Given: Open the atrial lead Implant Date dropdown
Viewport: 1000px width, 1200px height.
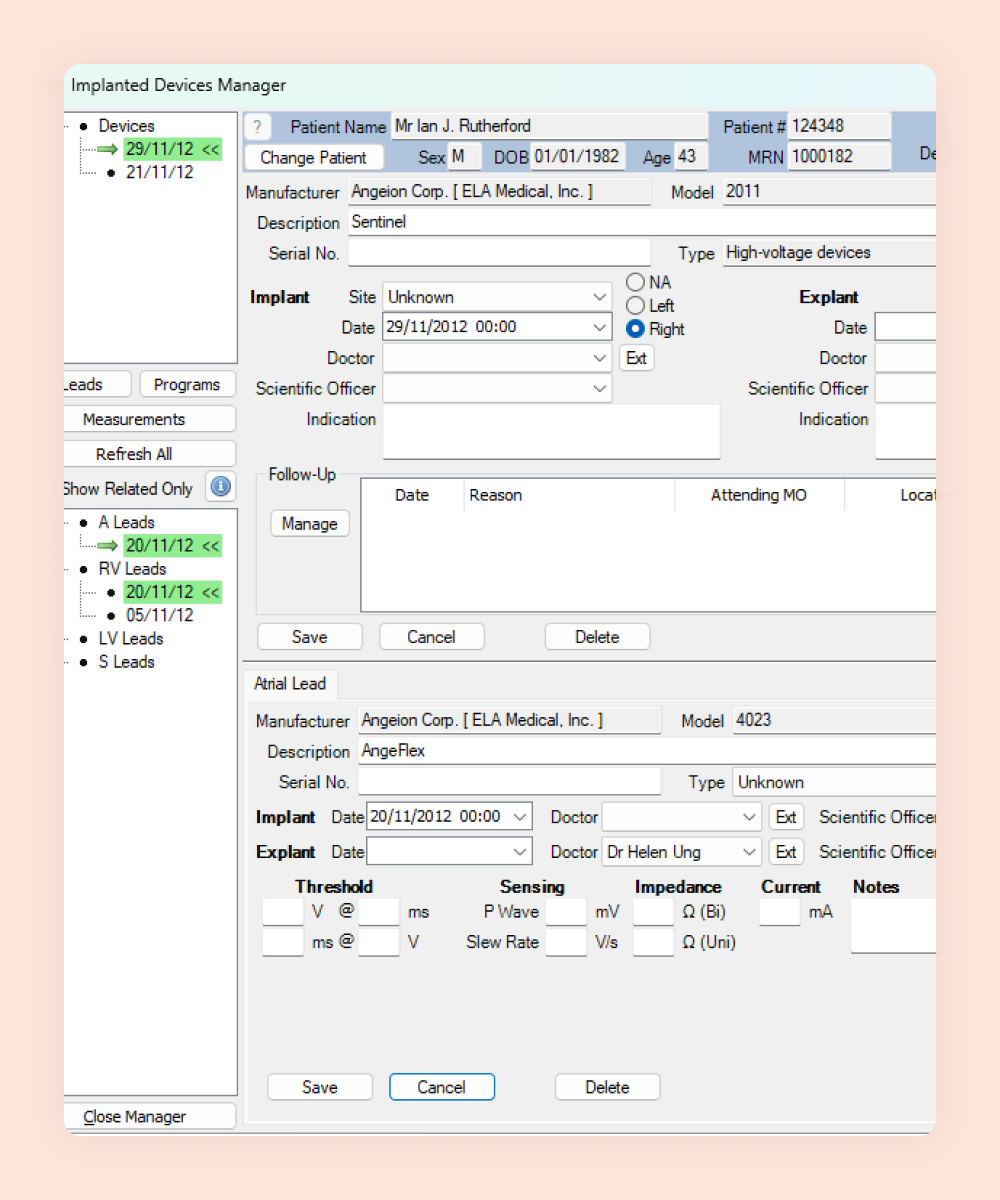Looking at the screenshot, I should [520, 817].
